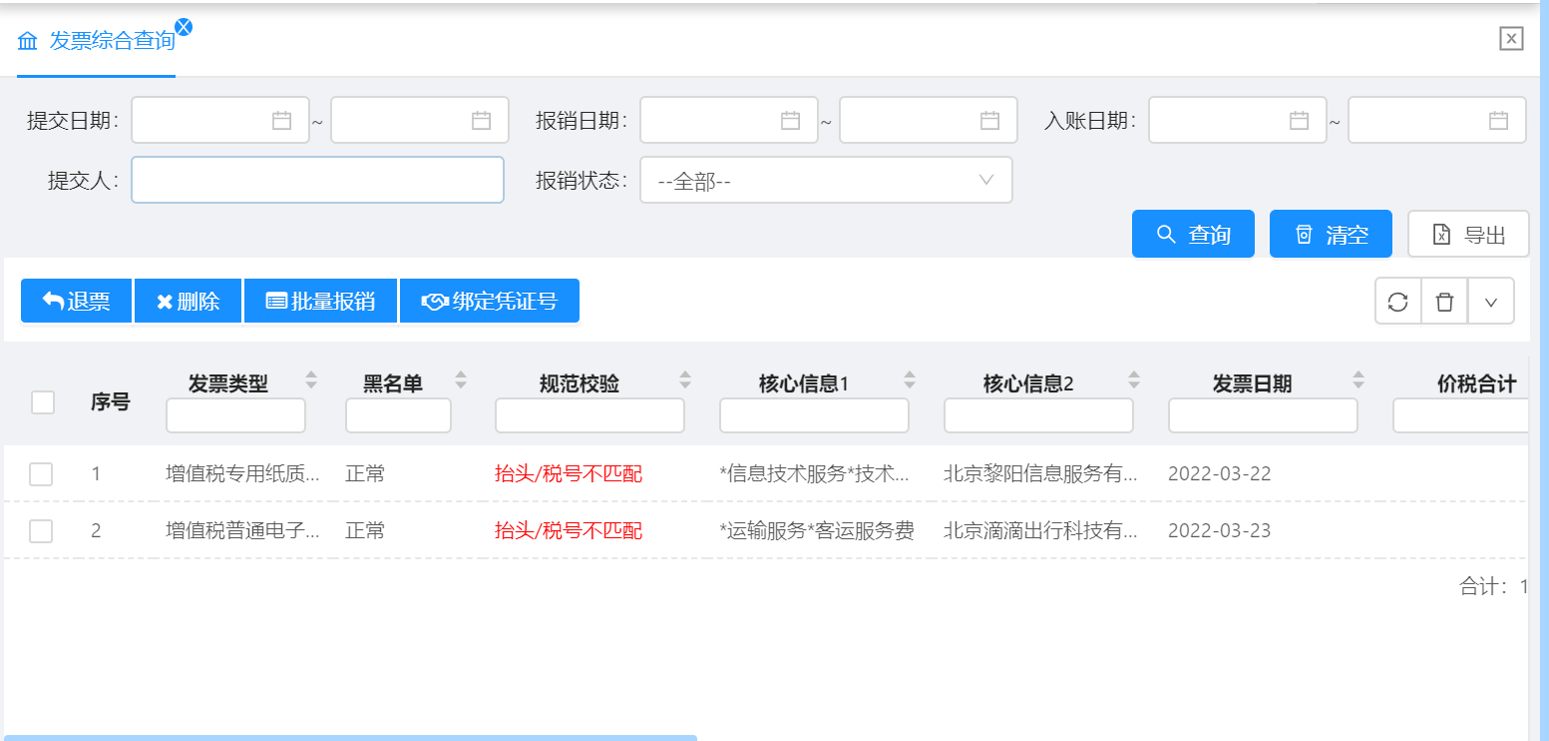
Task: Open calendar for 提交日期 start date
Action: [x=282, y=121]
